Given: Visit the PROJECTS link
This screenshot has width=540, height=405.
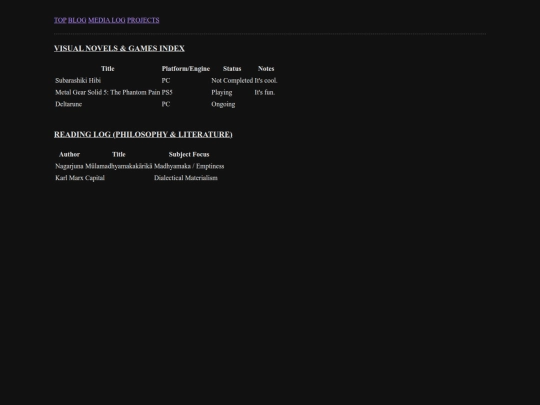Looking at the screenshot, I should pyautogui.click(x=143, y=20).
